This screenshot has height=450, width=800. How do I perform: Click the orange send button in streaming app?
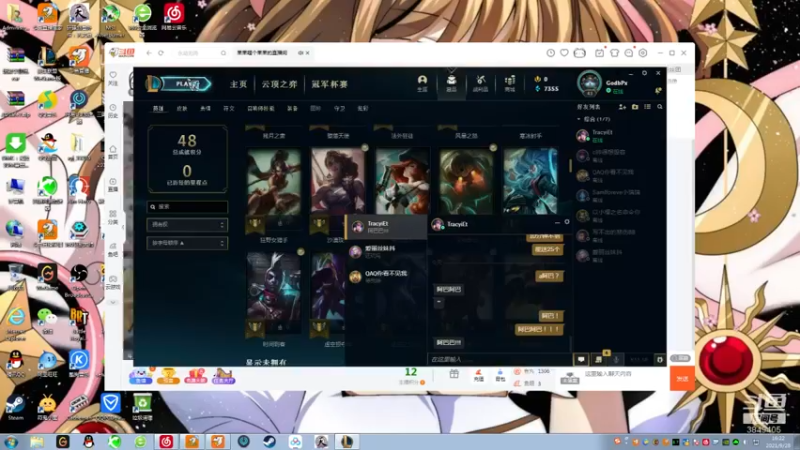[682, 379]
